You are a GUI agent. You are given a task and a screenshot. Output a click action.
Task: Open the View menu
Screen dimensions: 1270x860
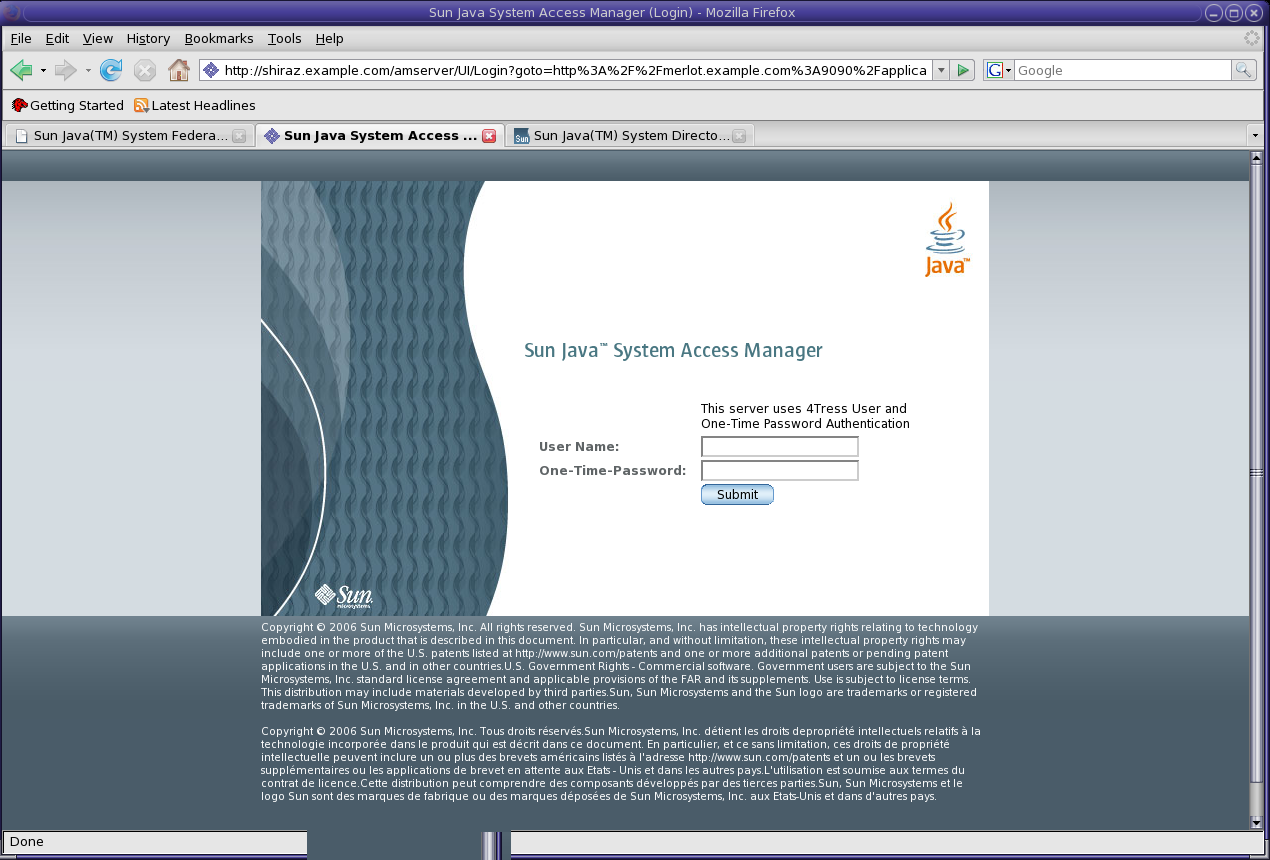pyautogui.click(x=98, y=38)
